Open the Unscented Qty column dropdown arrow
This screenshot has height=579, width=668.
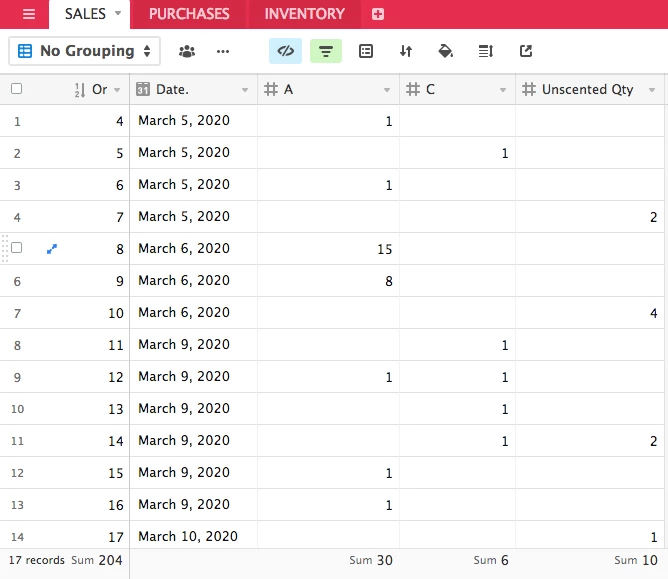(x=652, y=90)
